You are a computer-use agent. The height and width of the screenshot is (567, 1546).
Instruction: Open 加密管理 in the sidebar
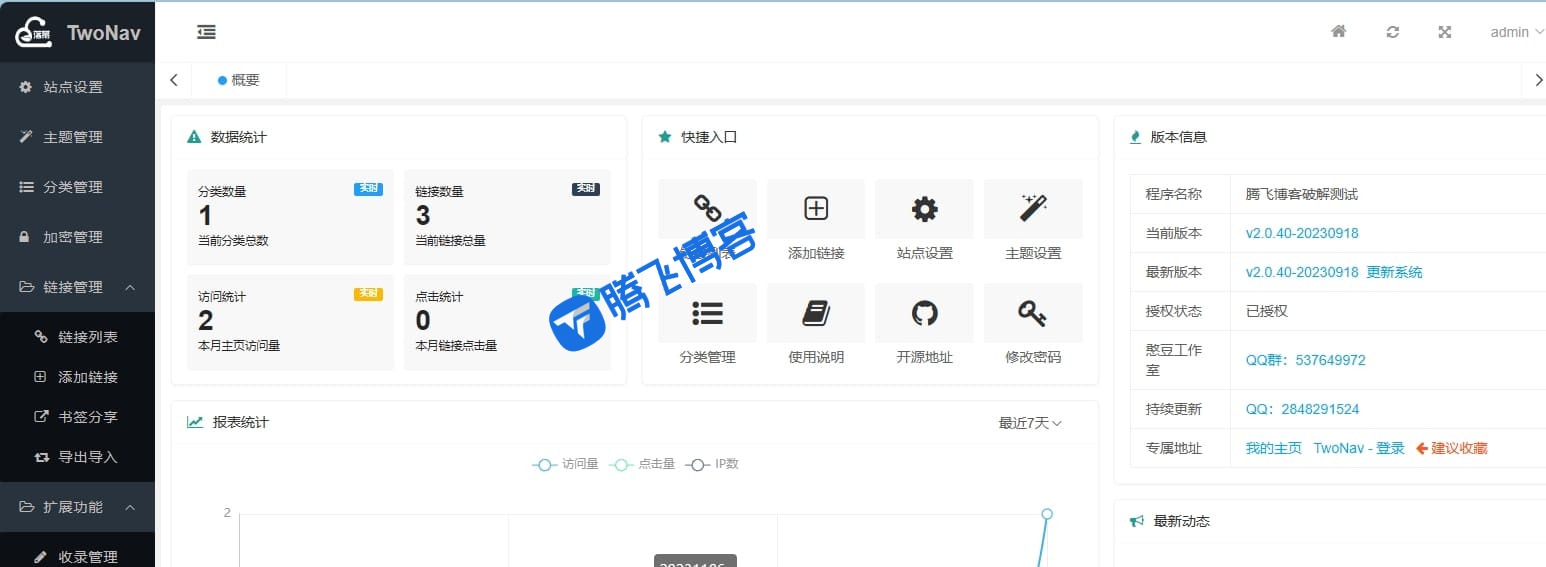point(77,237)
